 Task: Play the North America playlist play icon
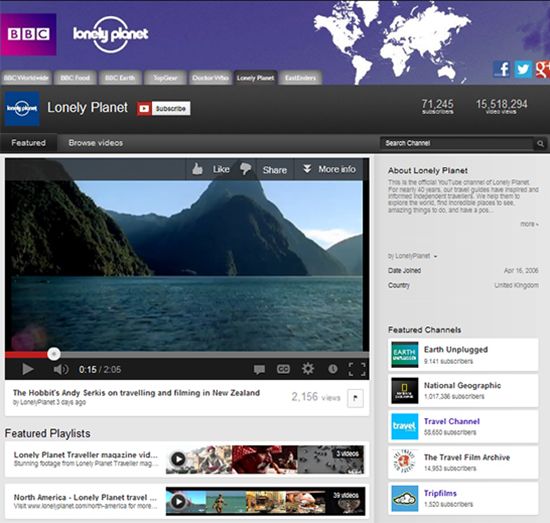(x=178, y=501)
